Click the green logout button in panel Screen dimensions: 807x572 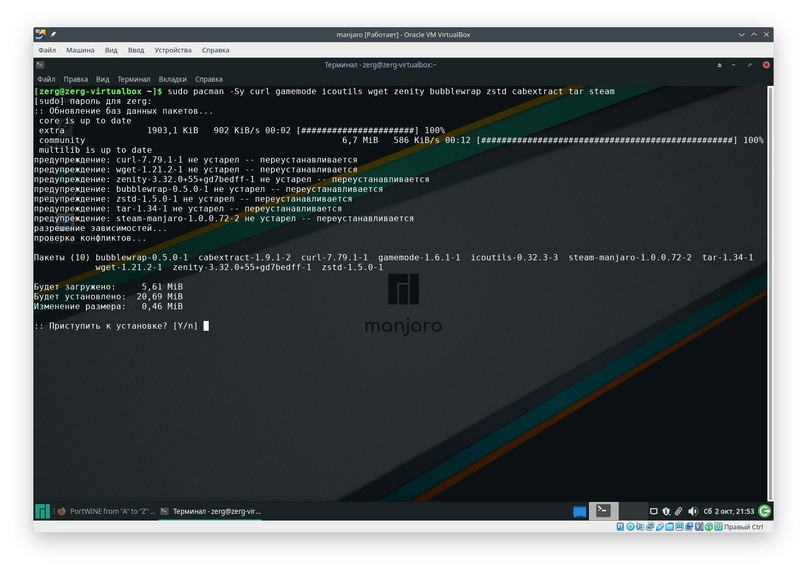pyautogui.click(x=765, y=511)
